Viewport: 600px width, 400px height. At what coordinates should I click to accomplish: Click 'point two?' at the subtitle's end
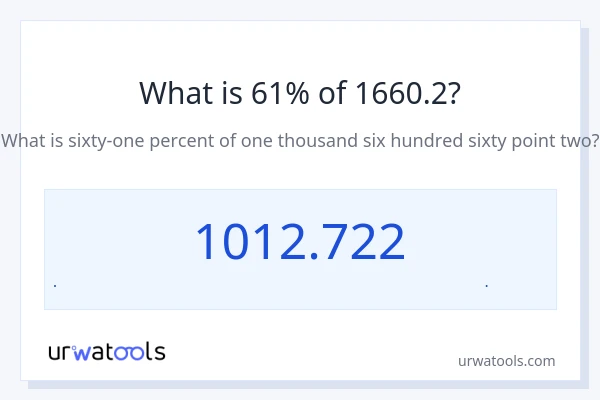coord(557,140)
